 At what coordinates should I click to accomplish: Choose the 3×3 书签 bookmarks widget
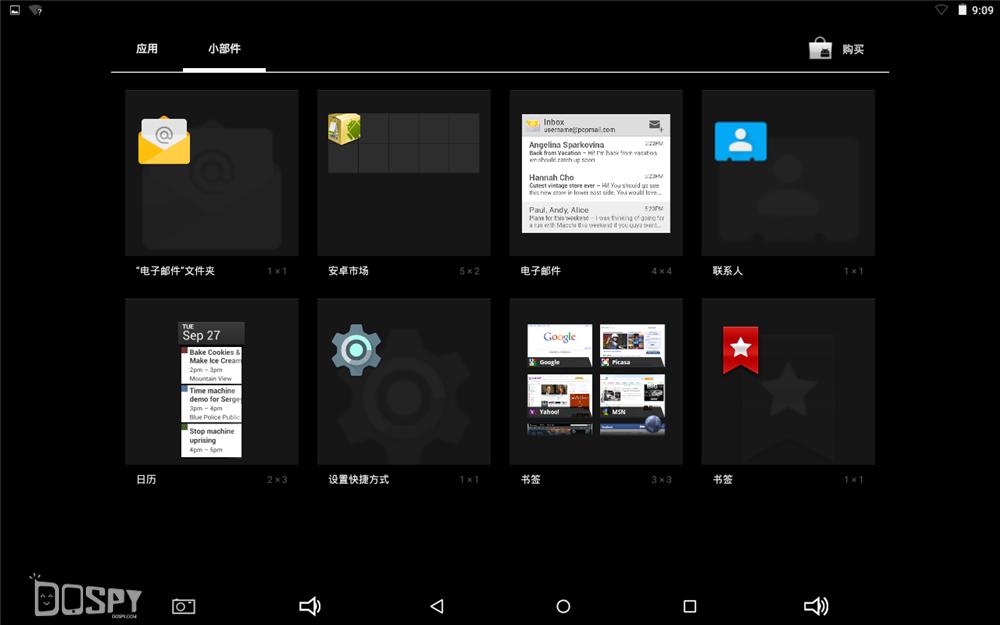tap(595, 382)
